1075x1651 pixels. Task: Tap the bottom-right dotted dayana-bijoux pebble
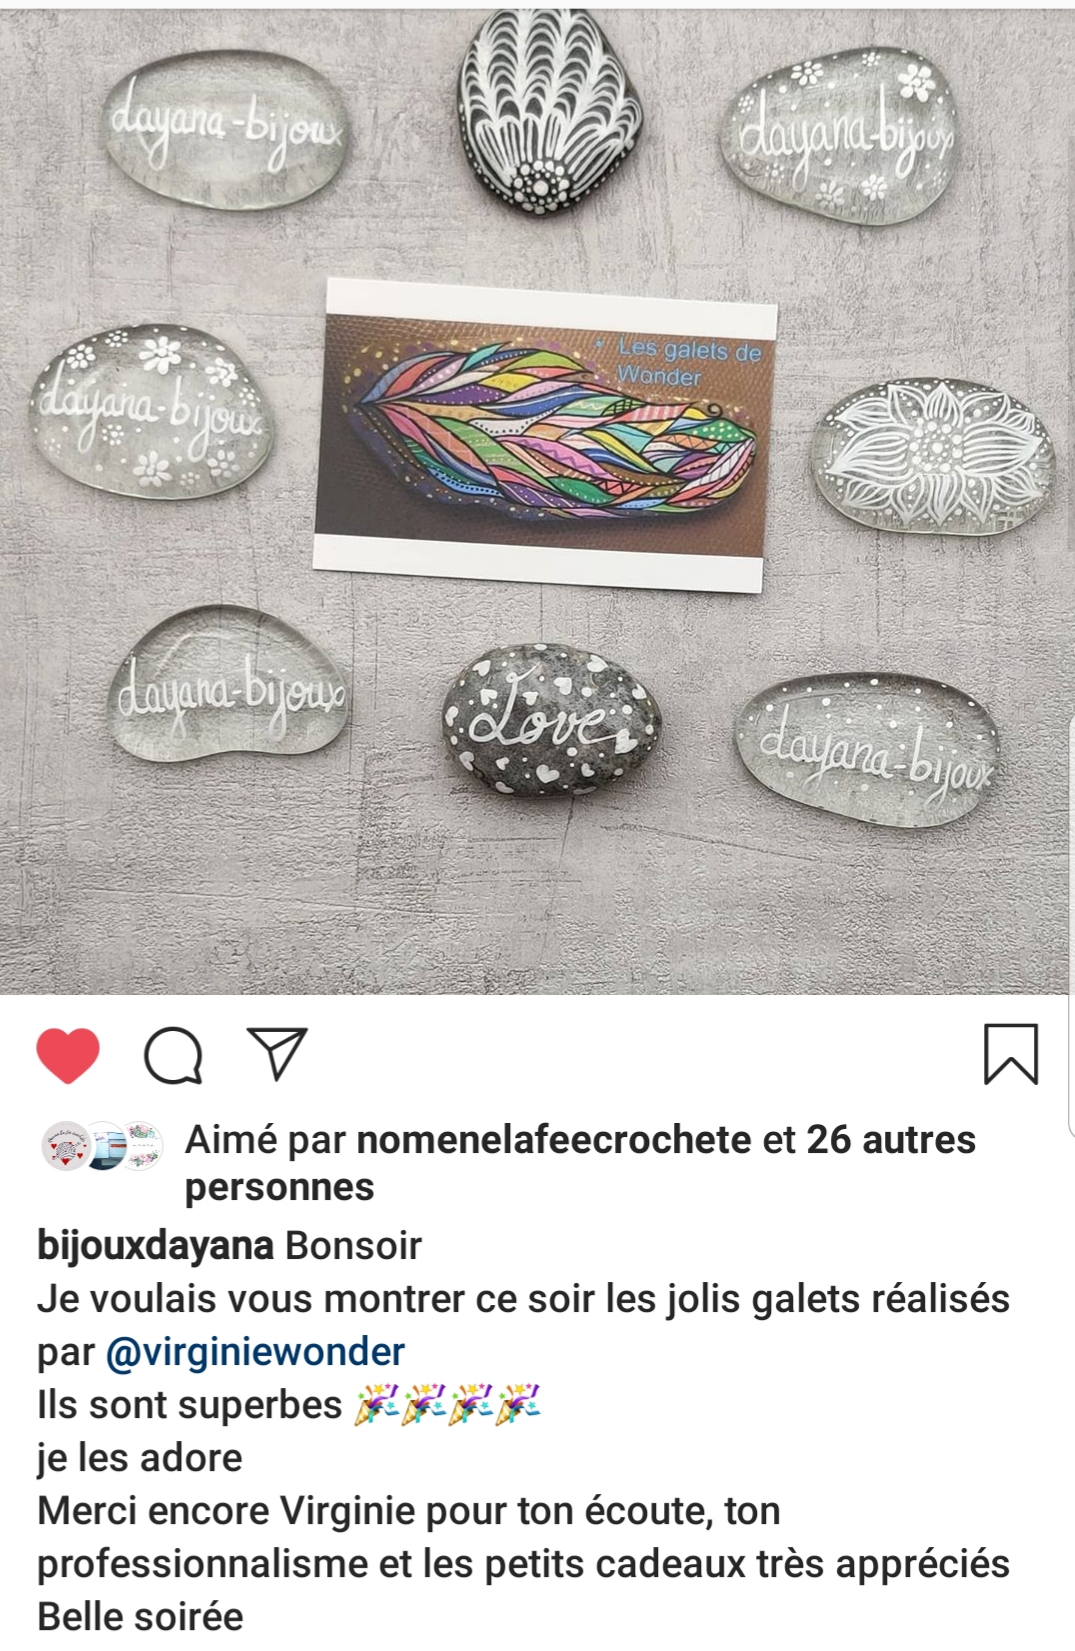tap(867, 749)
